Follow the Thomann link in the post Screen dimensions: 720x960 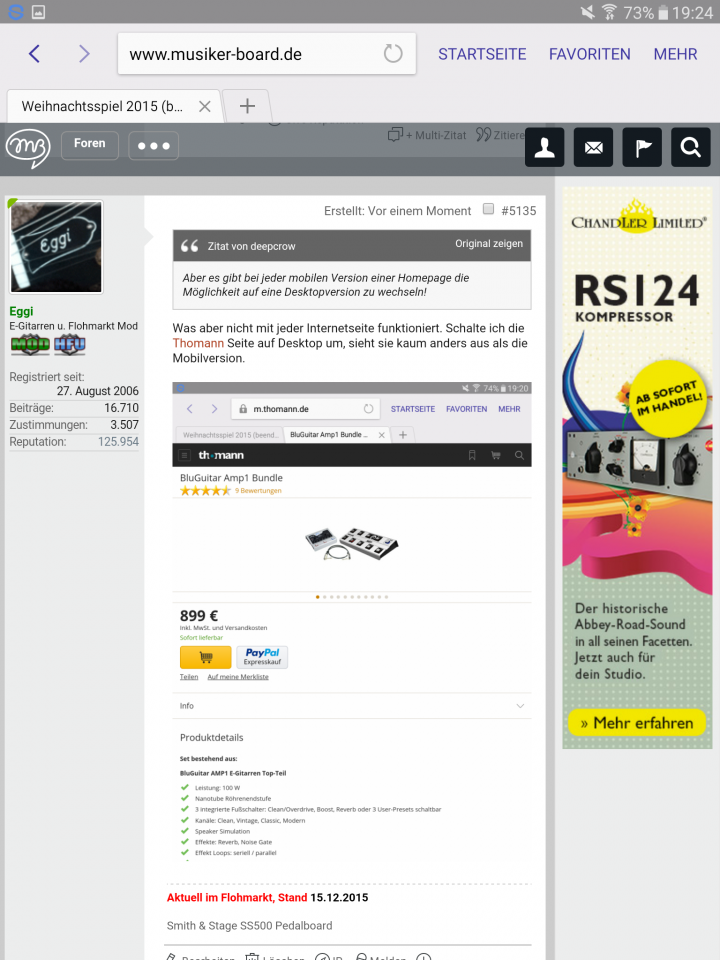[x=198, y=343]
